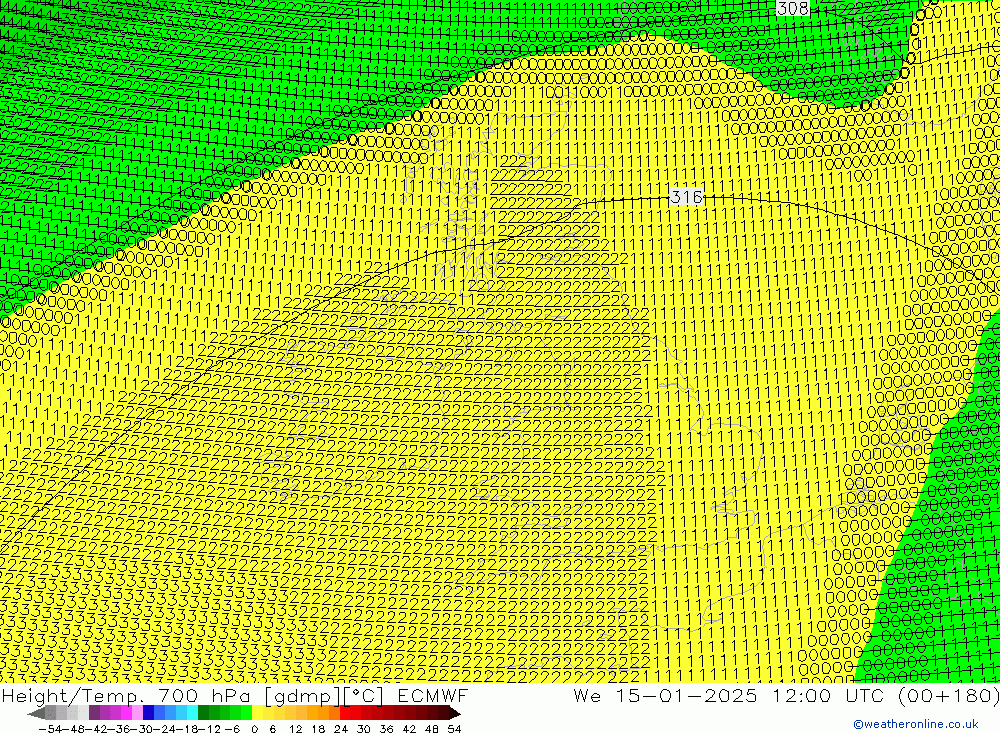Click the 308 contour label
Image resolution: width=1000 pixels, height=733 pixels.
(793, 8)
